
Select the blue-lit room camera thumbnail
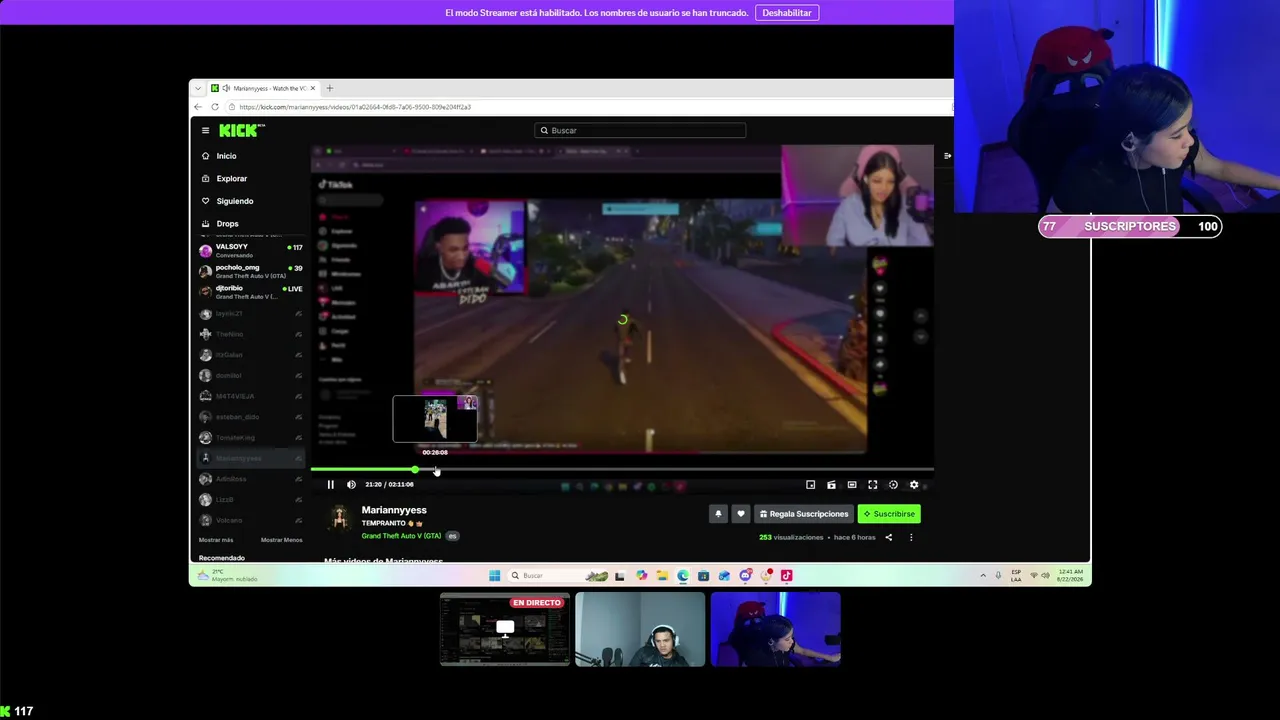(x=775, y=629)
